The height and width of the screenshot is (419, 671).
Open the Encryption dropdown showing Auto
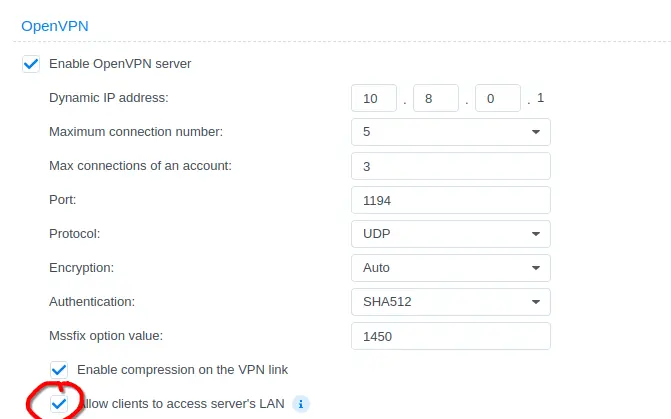[451, 268]
